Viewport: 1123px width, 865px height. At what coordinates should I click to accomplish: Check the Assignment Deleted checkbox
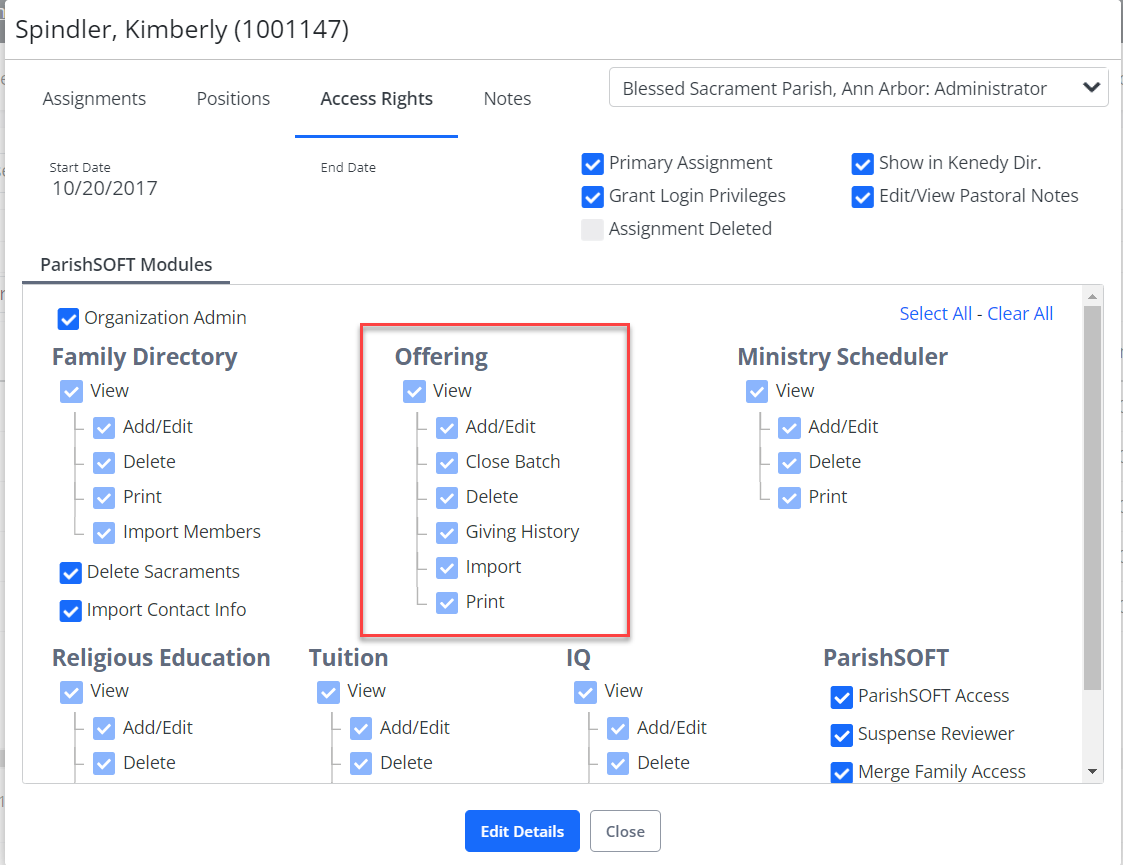click(x=592, y=229)
